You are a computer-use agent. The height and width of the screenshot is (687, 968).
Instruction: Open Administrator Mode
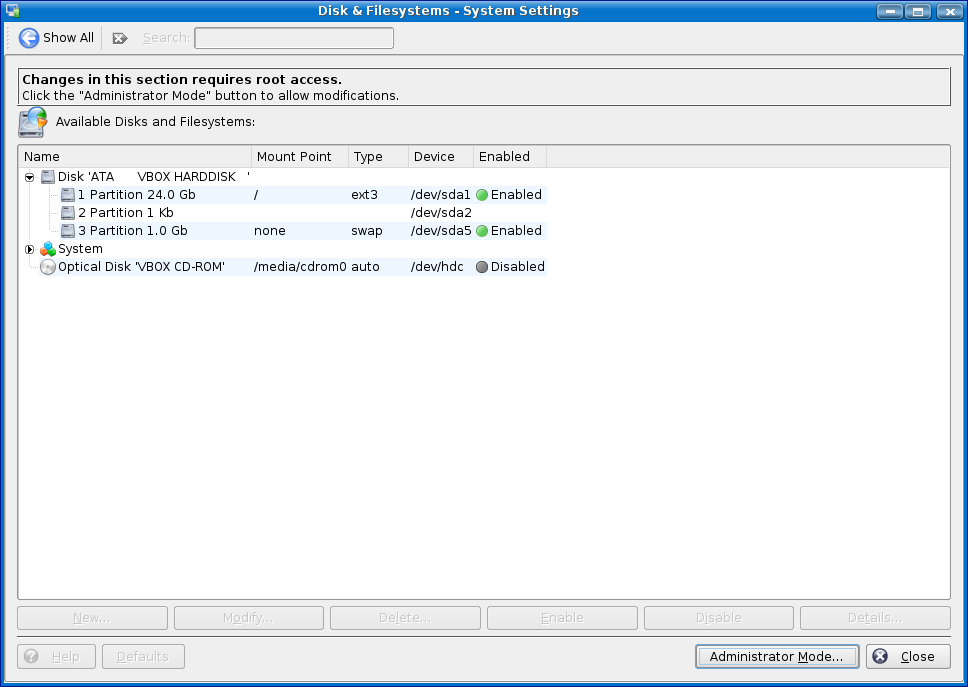776,657
